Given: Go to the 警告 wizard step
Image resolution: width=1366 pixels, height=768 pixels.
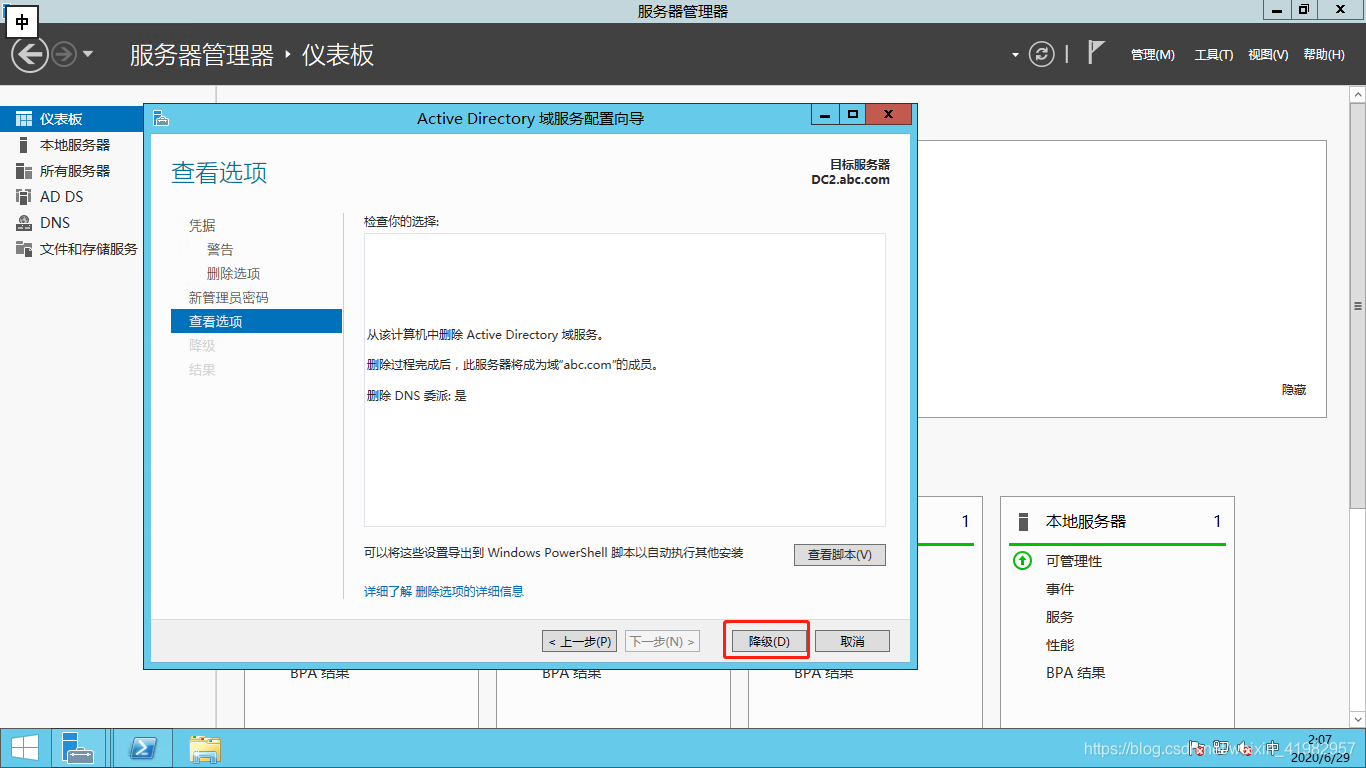Looking at the screenshot, I should [x=220, y=249].
